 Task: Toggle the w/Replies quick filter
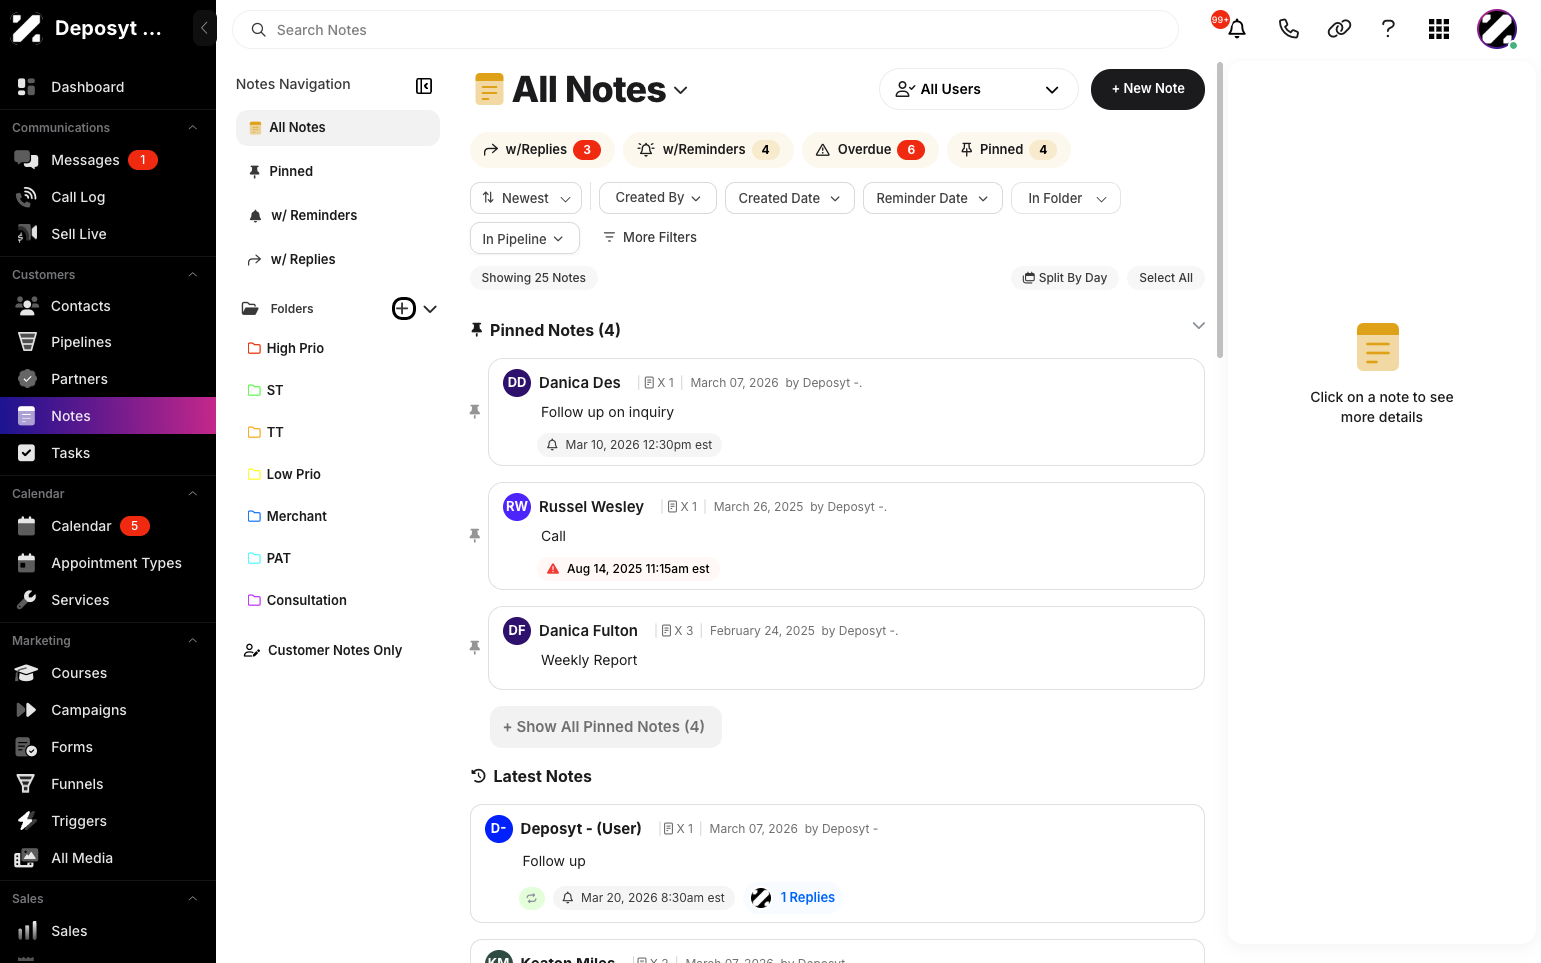[x=542, y=149]
